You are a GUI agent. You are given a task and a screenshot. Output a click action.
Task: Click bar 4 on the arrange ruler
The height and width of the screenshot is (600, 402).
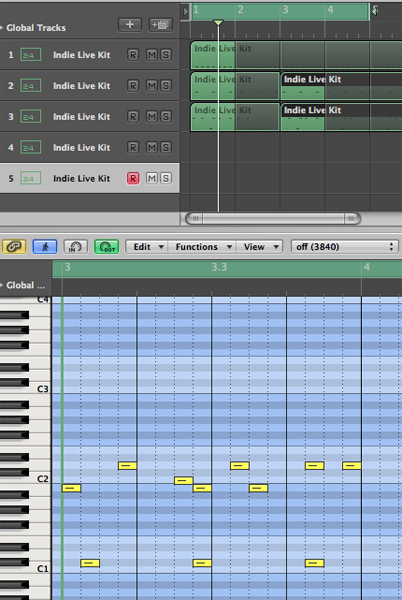(x=330, y=10)
